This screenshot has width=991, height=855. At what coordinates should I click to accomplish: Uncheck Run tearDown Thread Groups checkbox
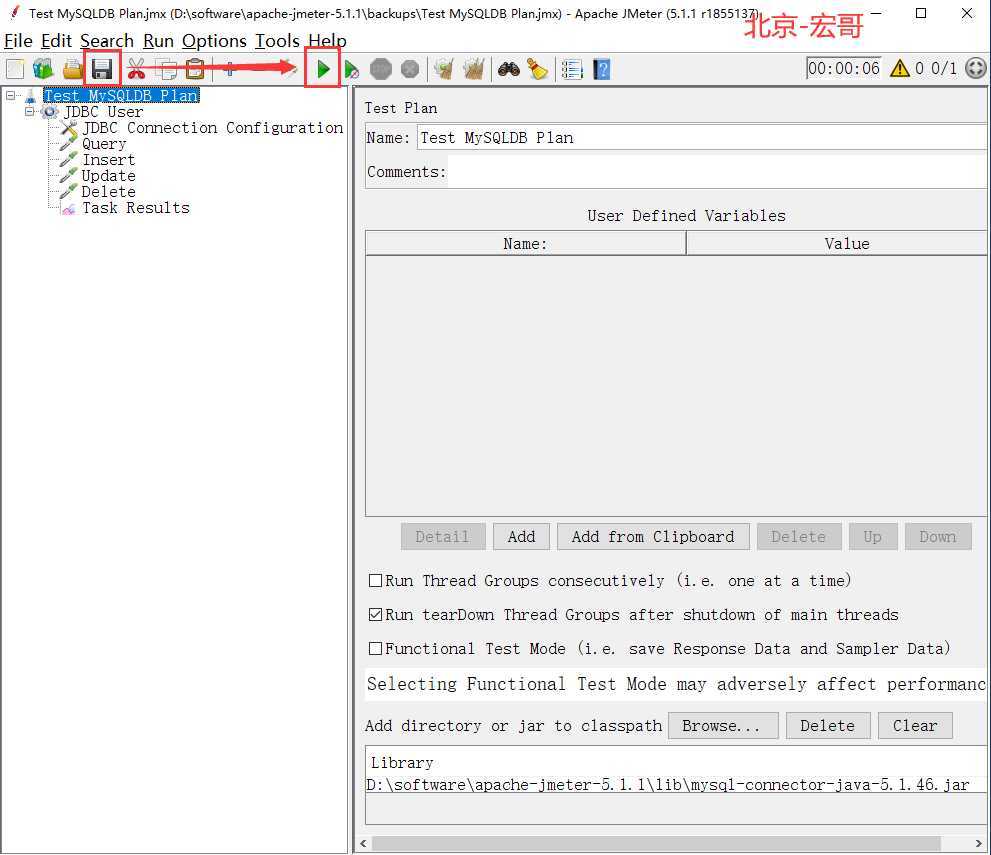point(375,615)
